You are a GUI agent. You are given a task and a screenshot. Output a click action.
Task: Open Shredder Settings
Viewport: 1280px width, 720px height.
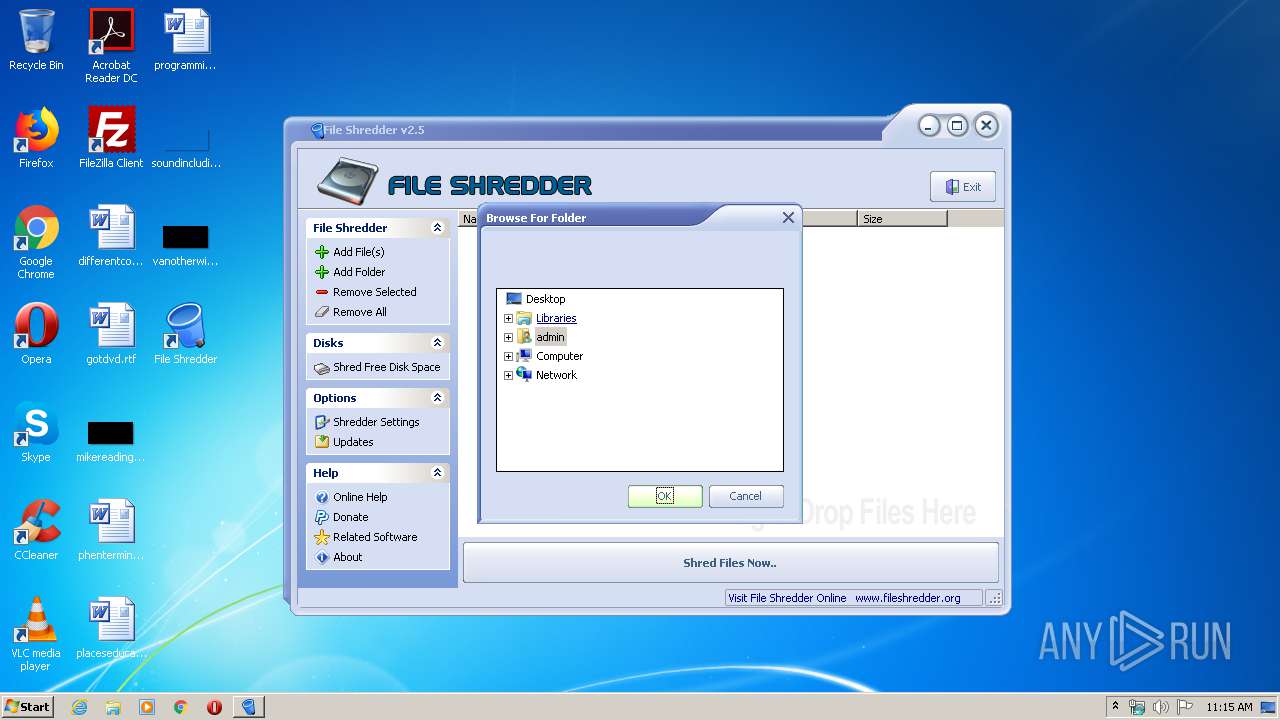coord(367,422)
